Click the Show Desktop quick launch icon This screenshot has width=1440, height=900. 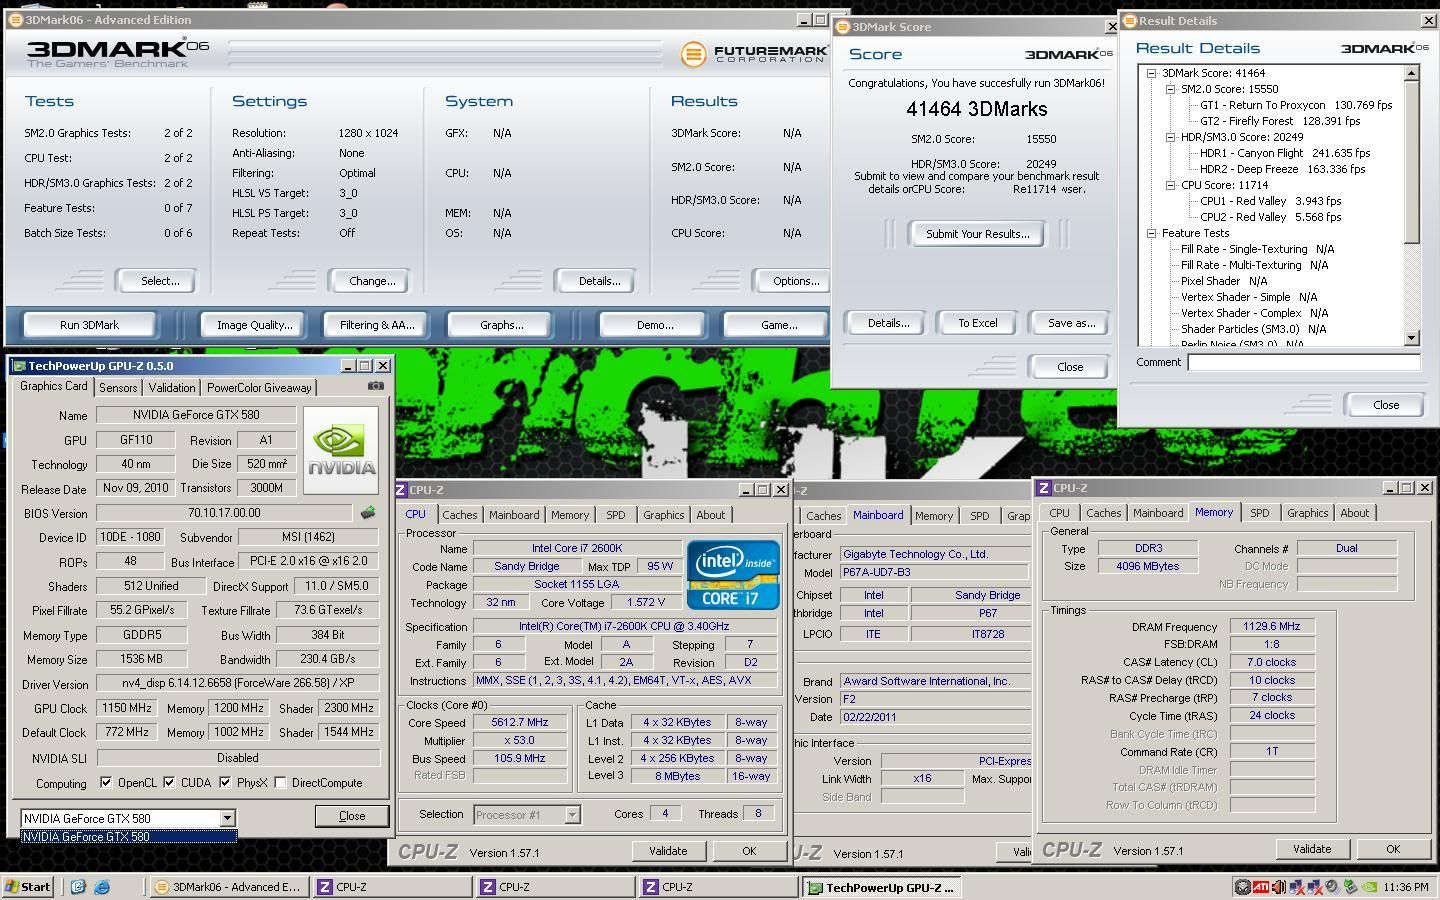(x=78, y=887)
